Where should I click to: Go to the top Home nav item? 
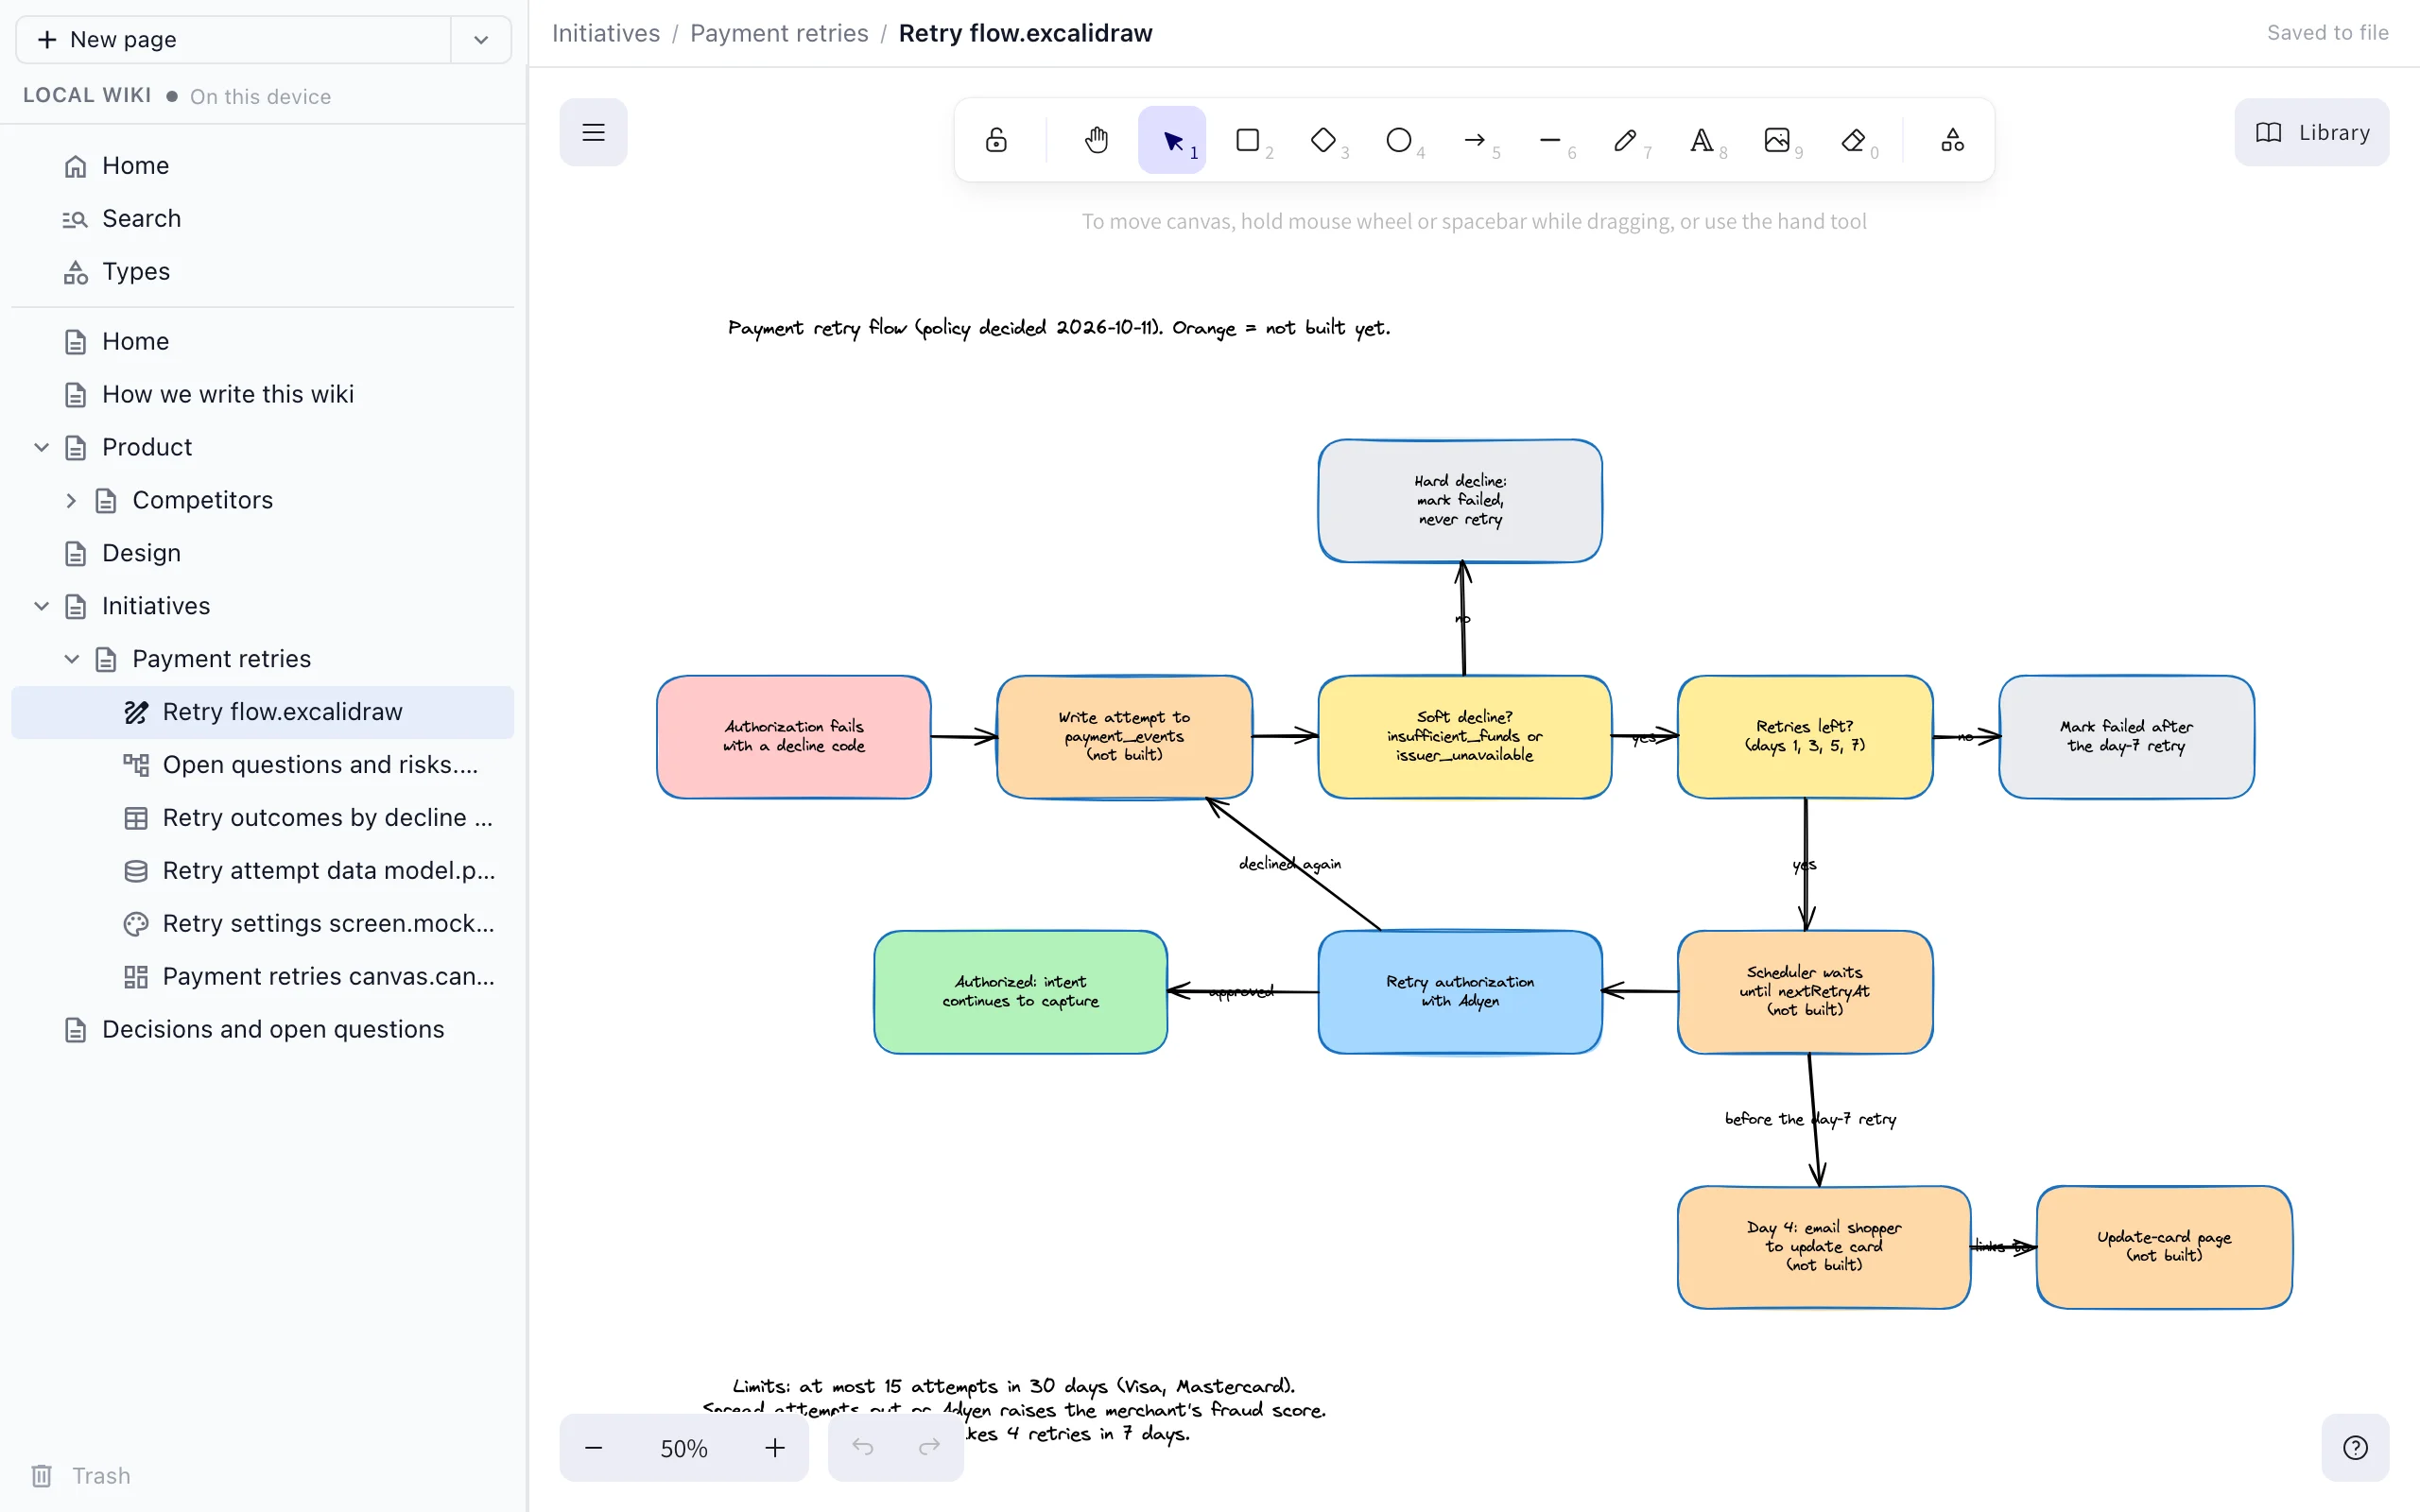(263, 165)
